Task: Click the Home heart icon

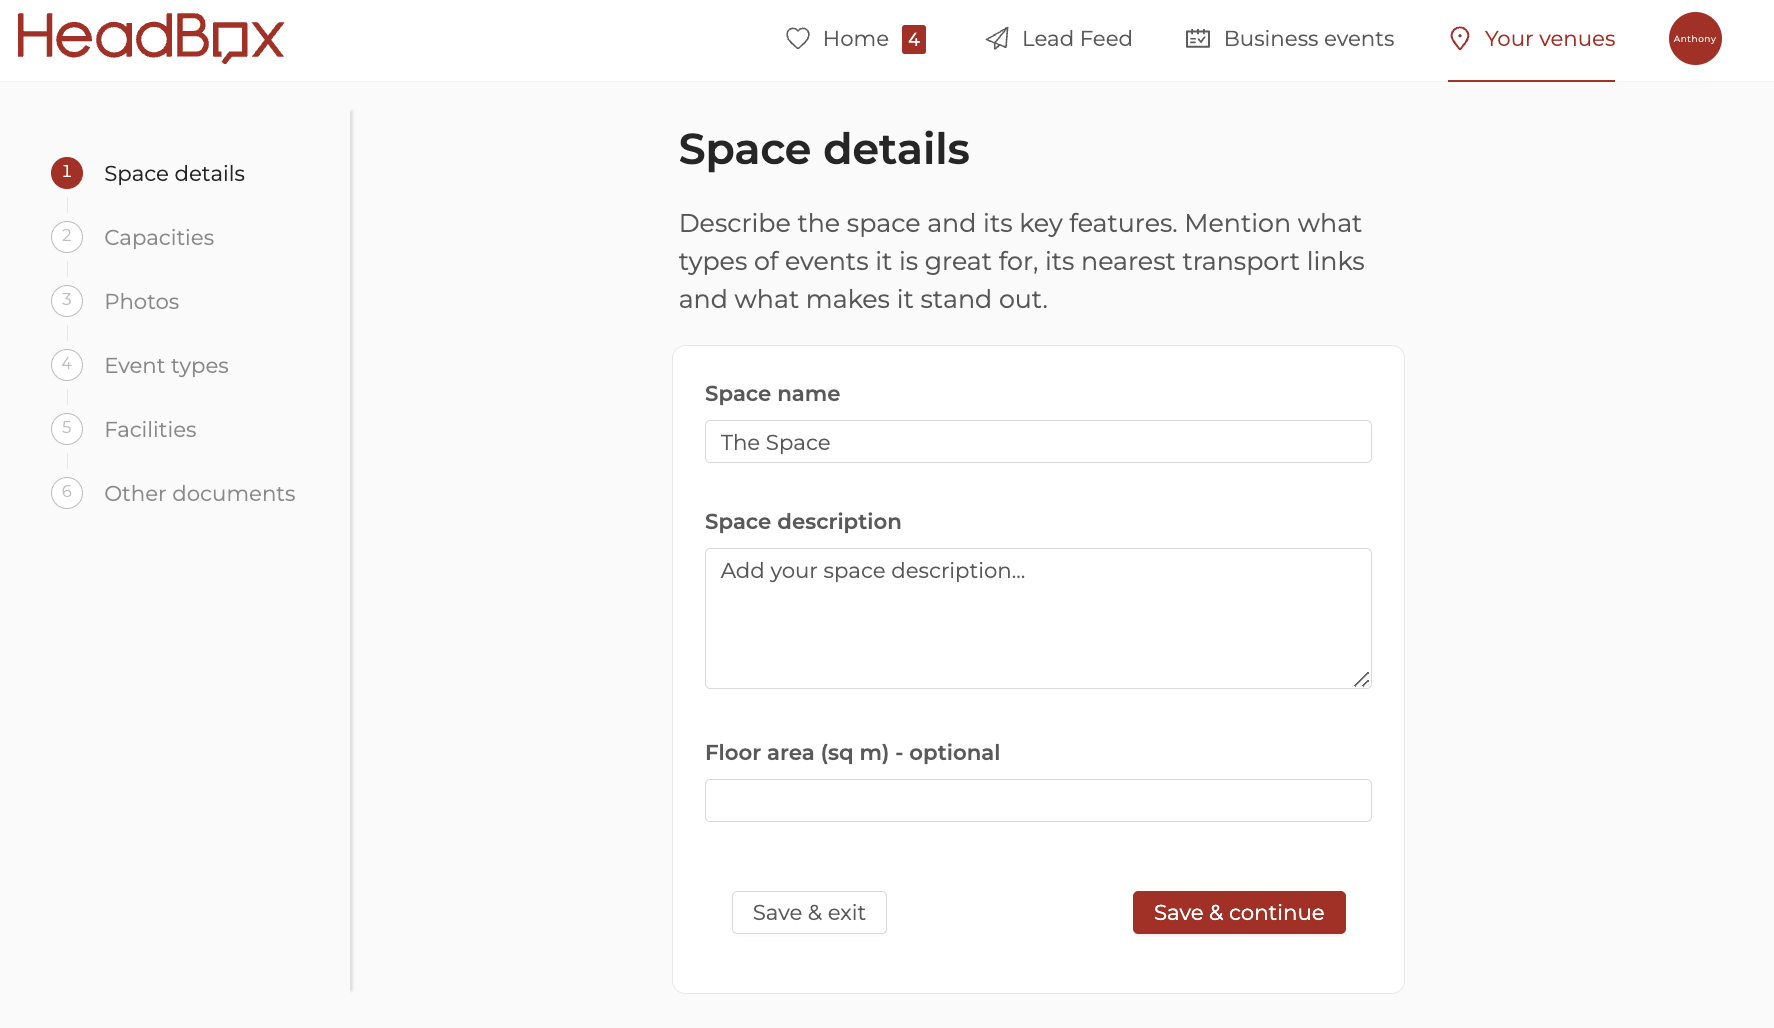Action: tap(798, 39)
